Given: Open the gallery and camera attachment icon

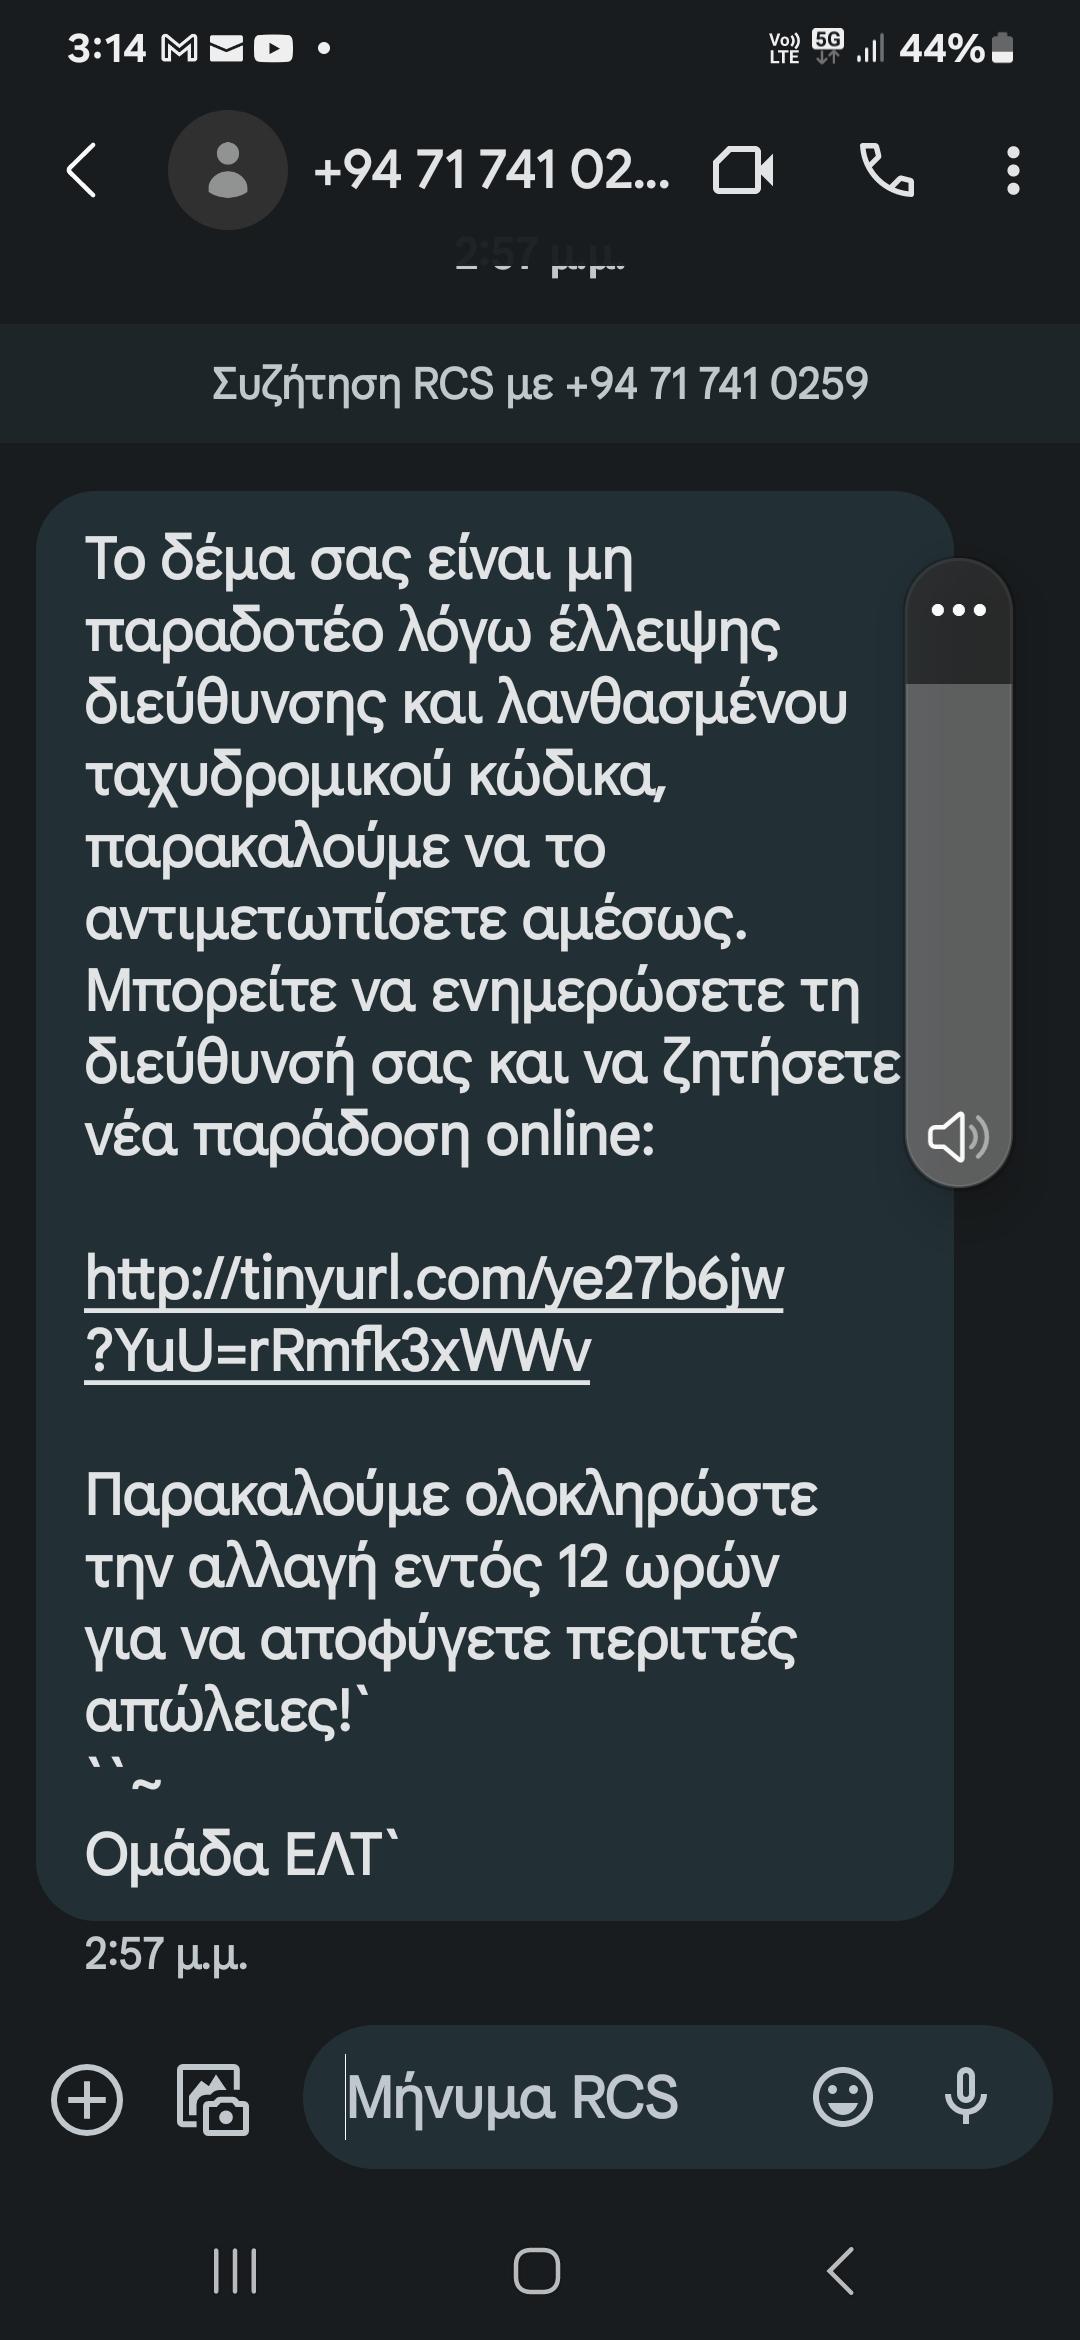Looking at the screenshot, I should click(x=213, y=2098).
